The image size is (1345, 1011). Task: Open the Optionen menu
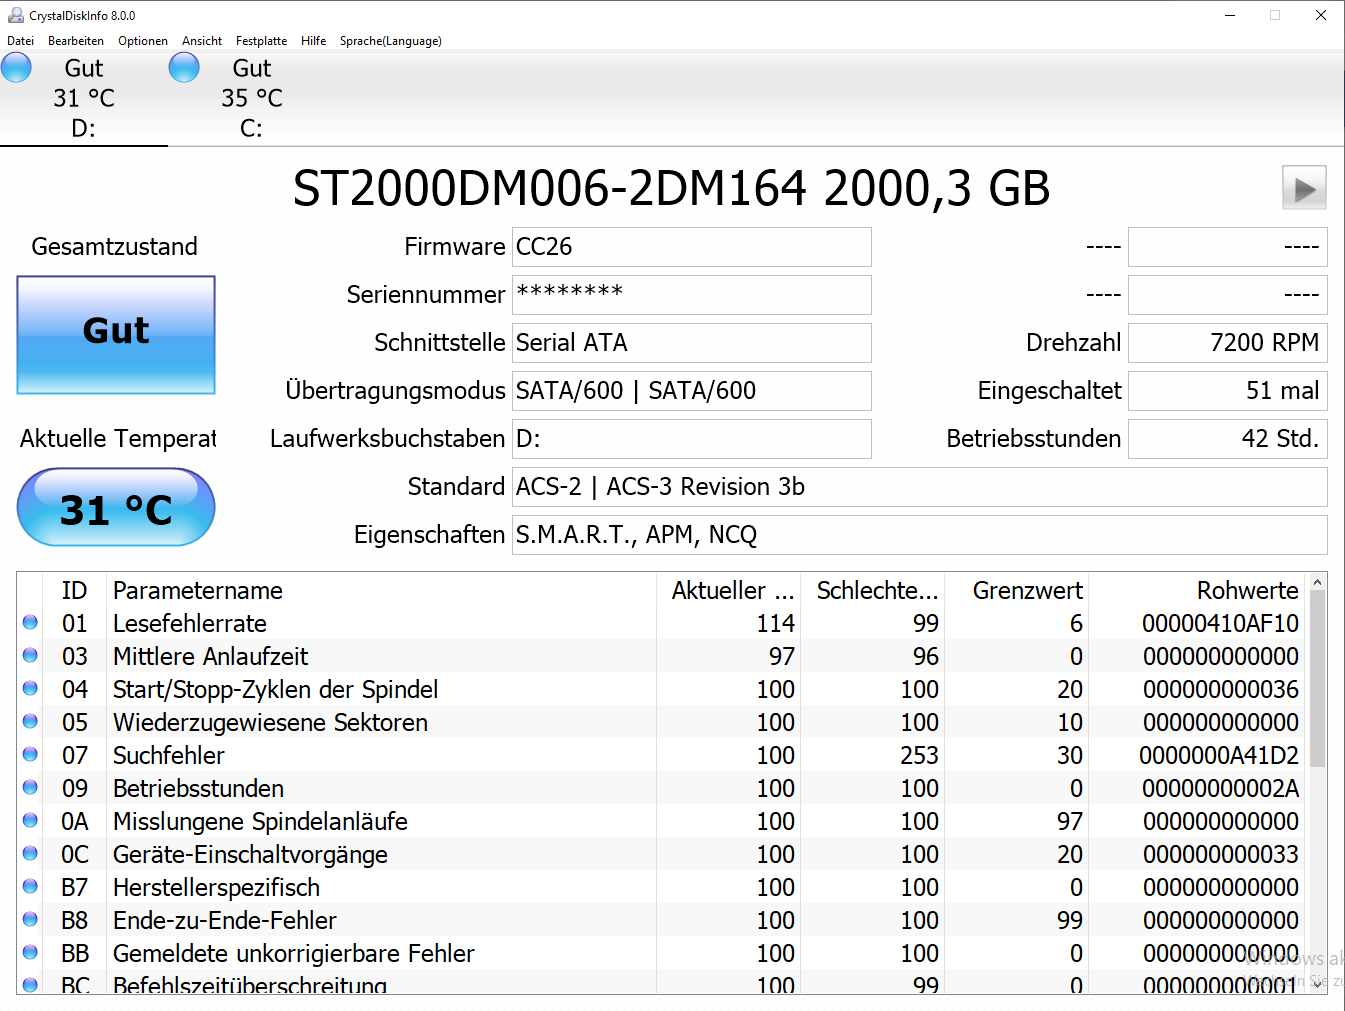click(143, 41)
